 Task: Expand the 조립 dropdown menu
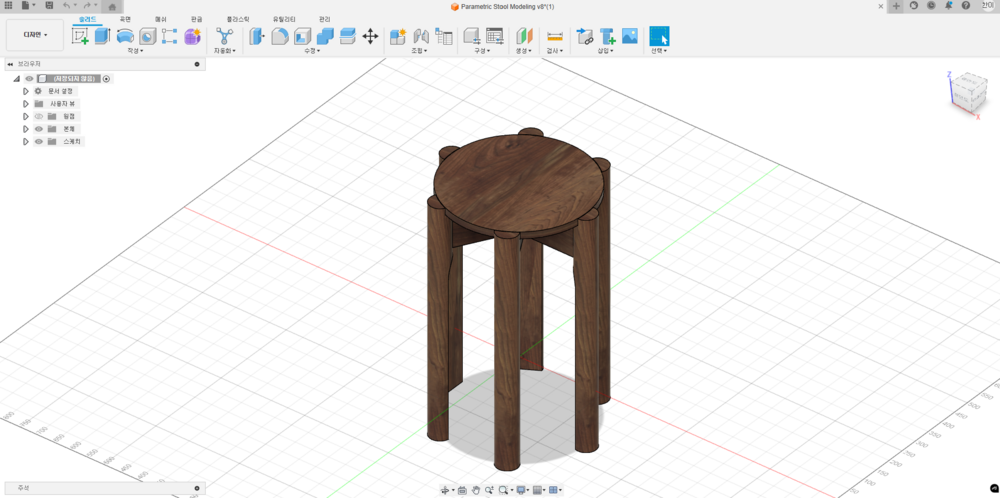(x=419, y=50)
